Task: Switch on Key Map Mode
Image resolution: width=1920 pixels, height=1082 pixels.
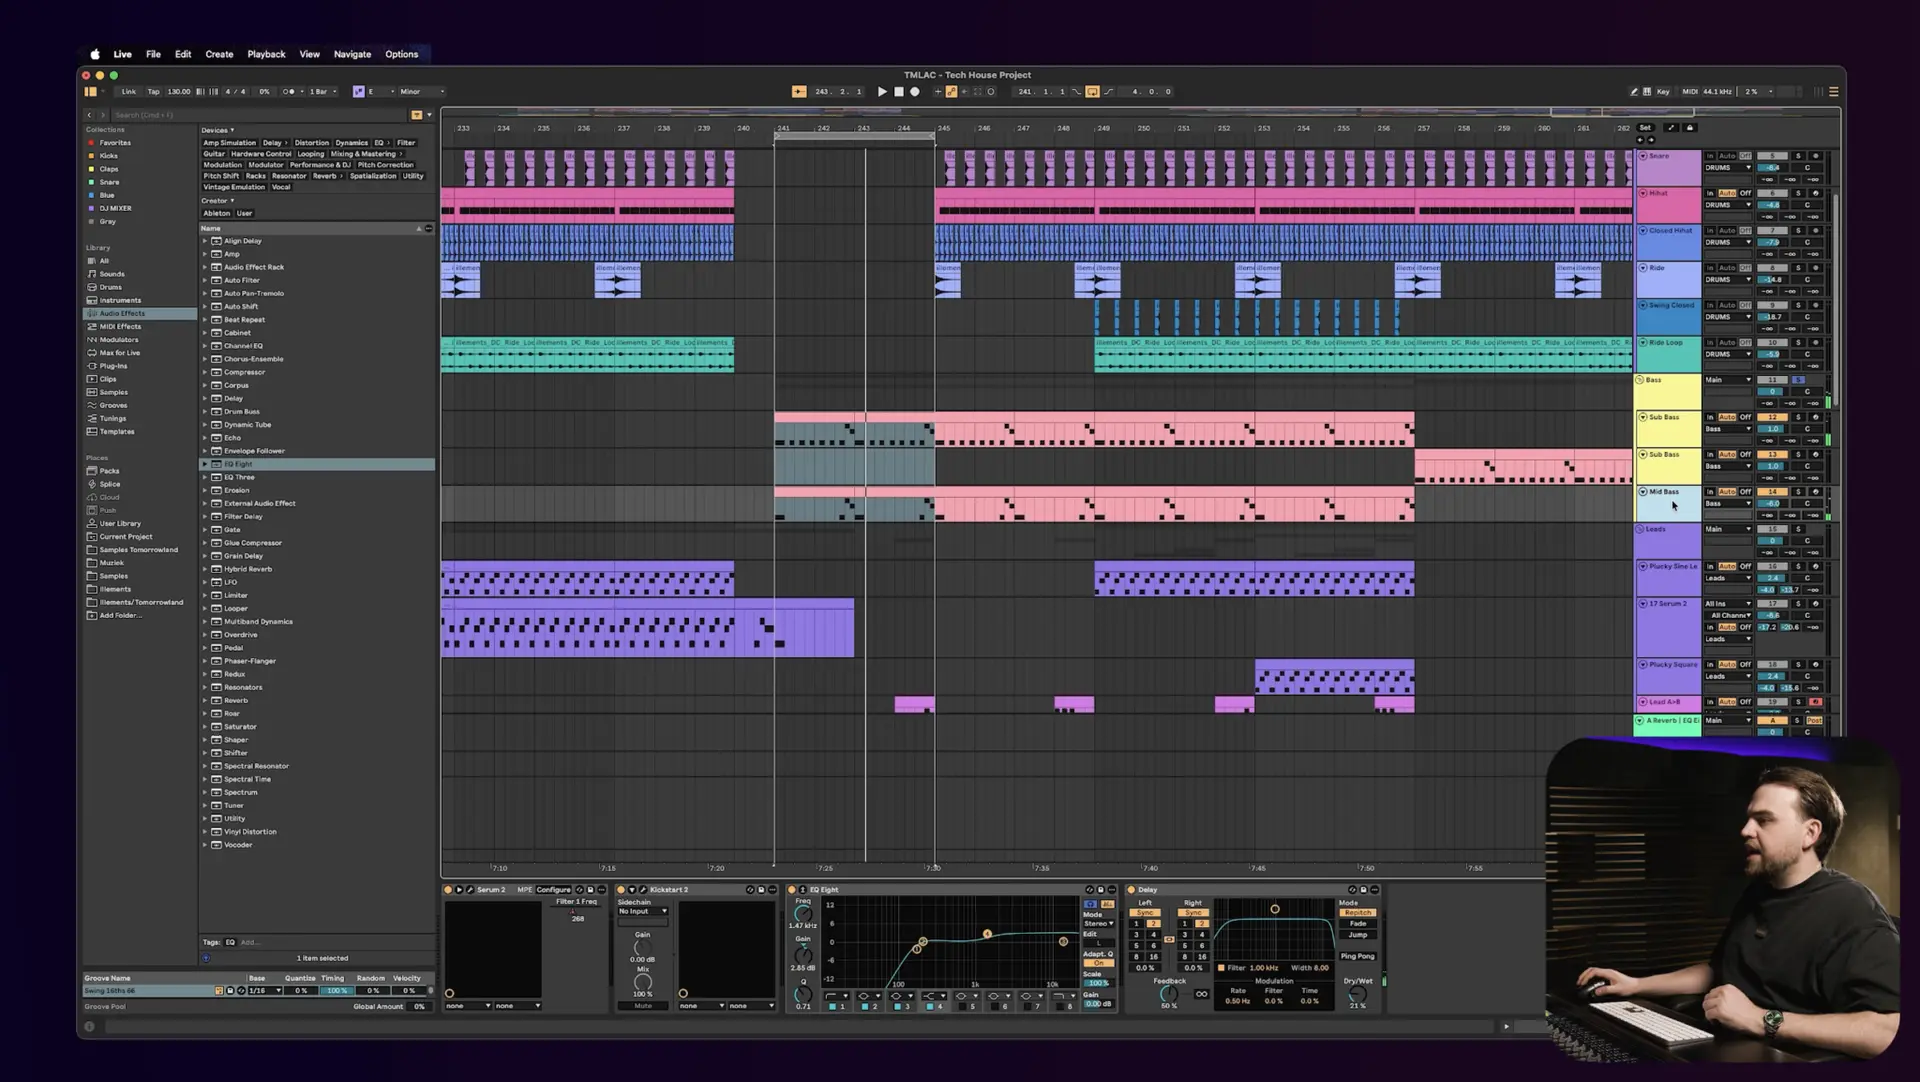Action: (x=1663, y=92)
